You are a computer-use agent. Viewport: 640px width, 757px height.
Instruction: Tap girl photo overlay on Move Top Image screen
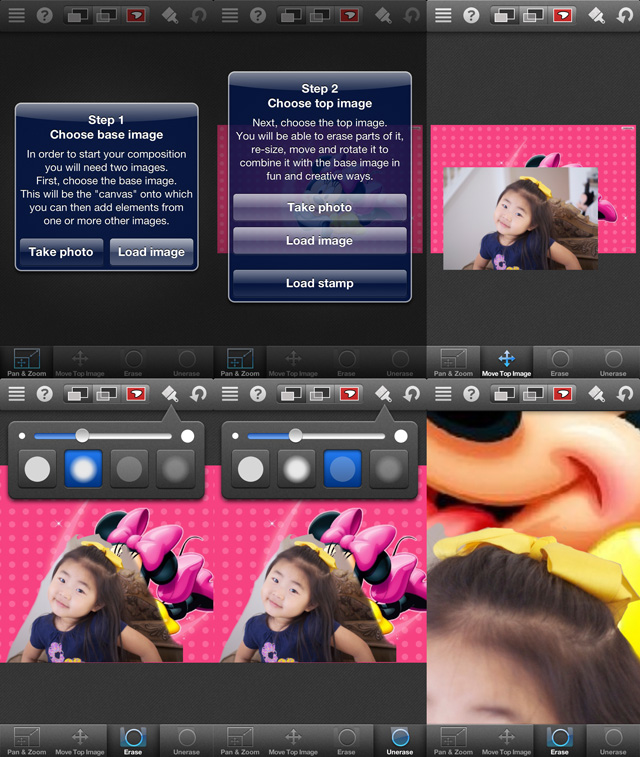(520, 219)
